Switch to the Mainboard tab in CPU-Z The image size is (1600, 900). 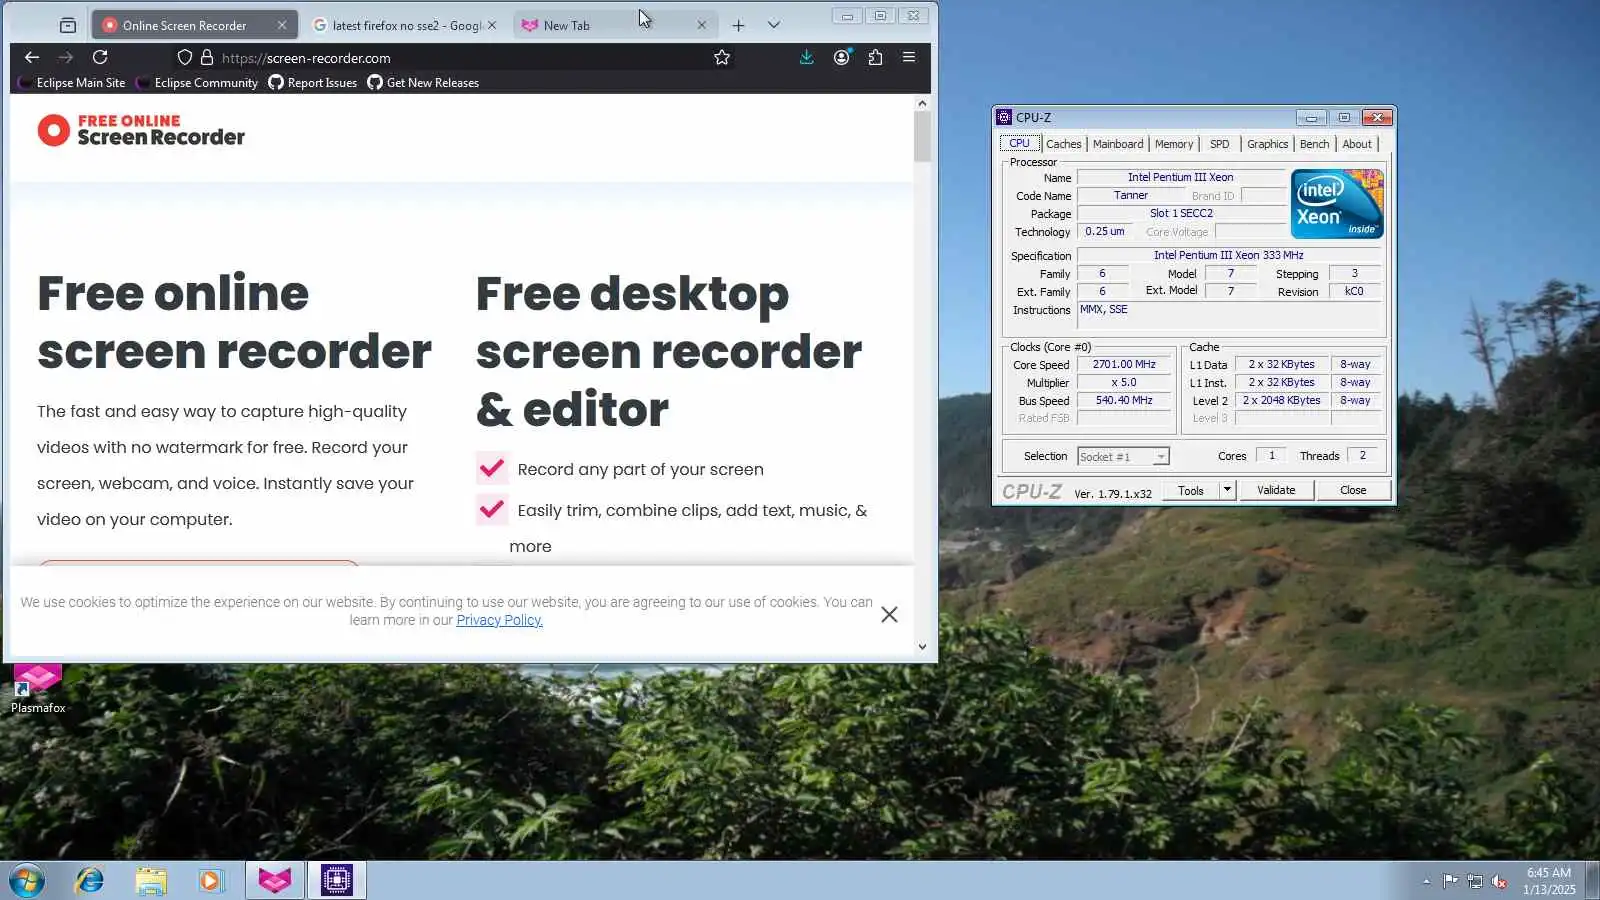coord(1118,144)
